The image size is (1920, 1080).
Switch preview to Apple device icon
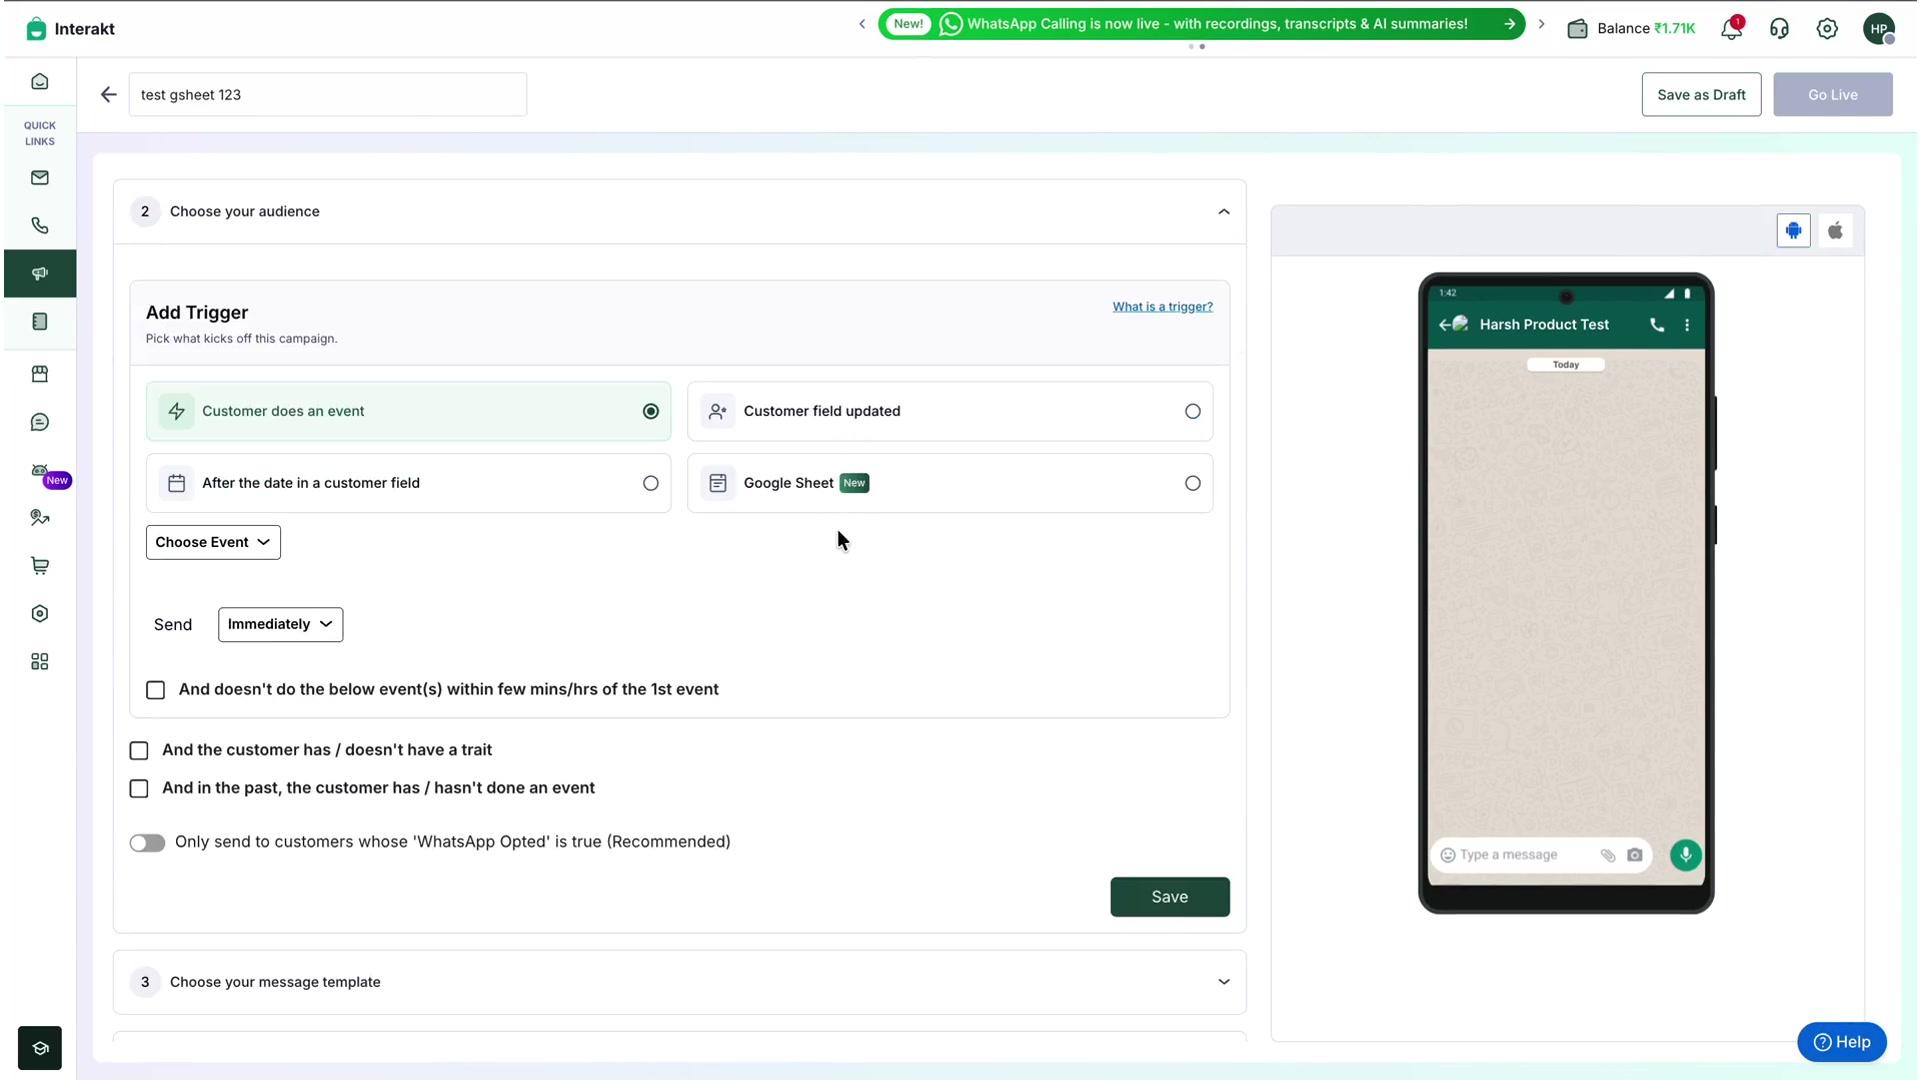click(1835, 231)
